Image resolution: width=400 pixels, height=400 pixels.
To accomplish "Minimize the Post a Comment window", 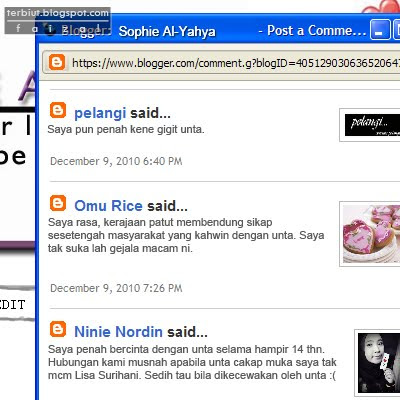I will pos(380,30).
